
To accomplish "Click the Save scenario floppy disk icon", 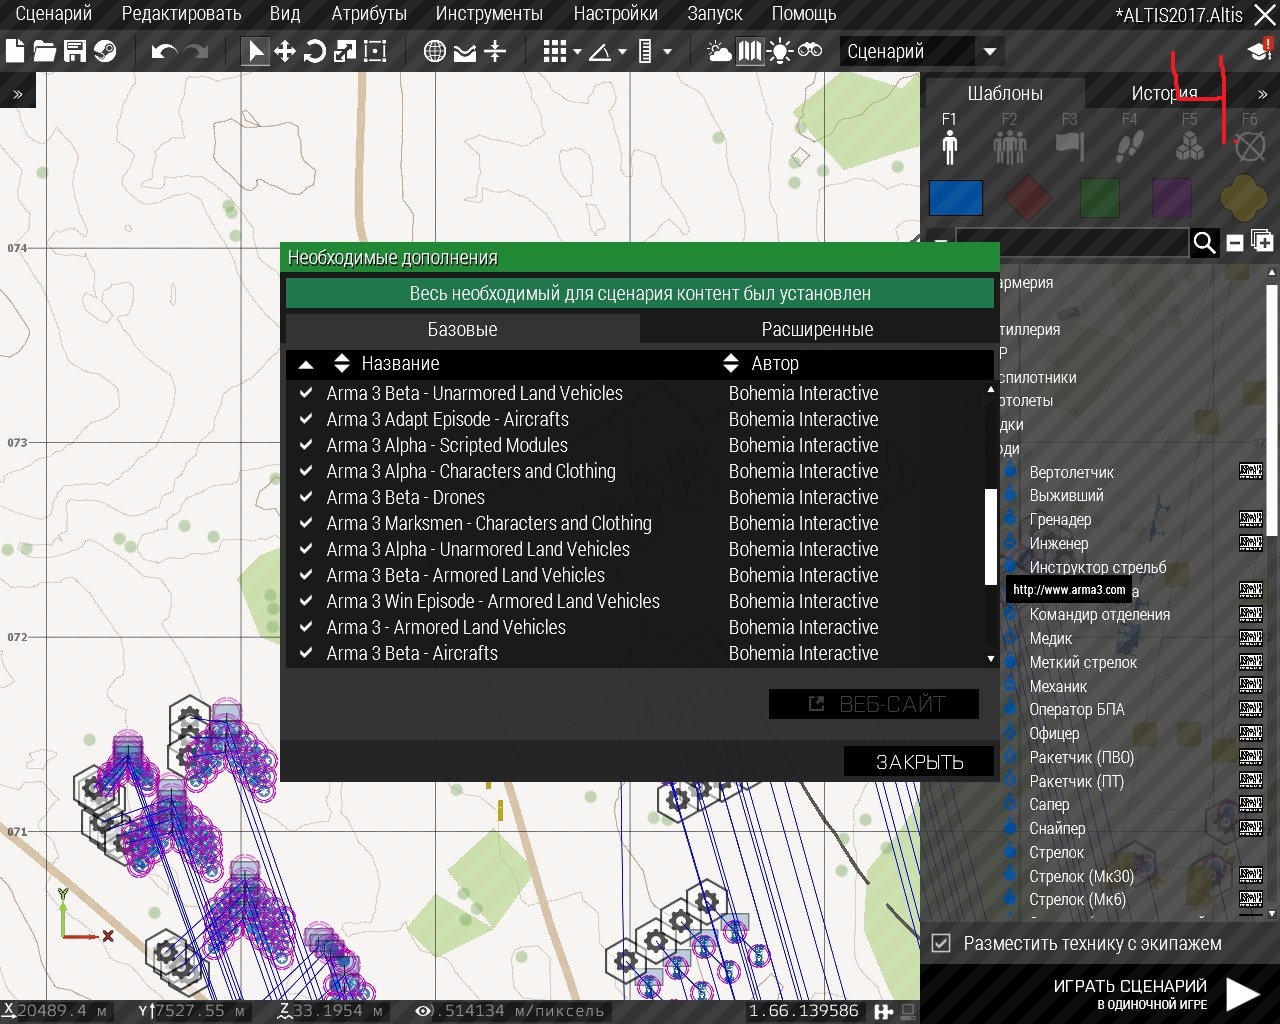I will point(75,51).
